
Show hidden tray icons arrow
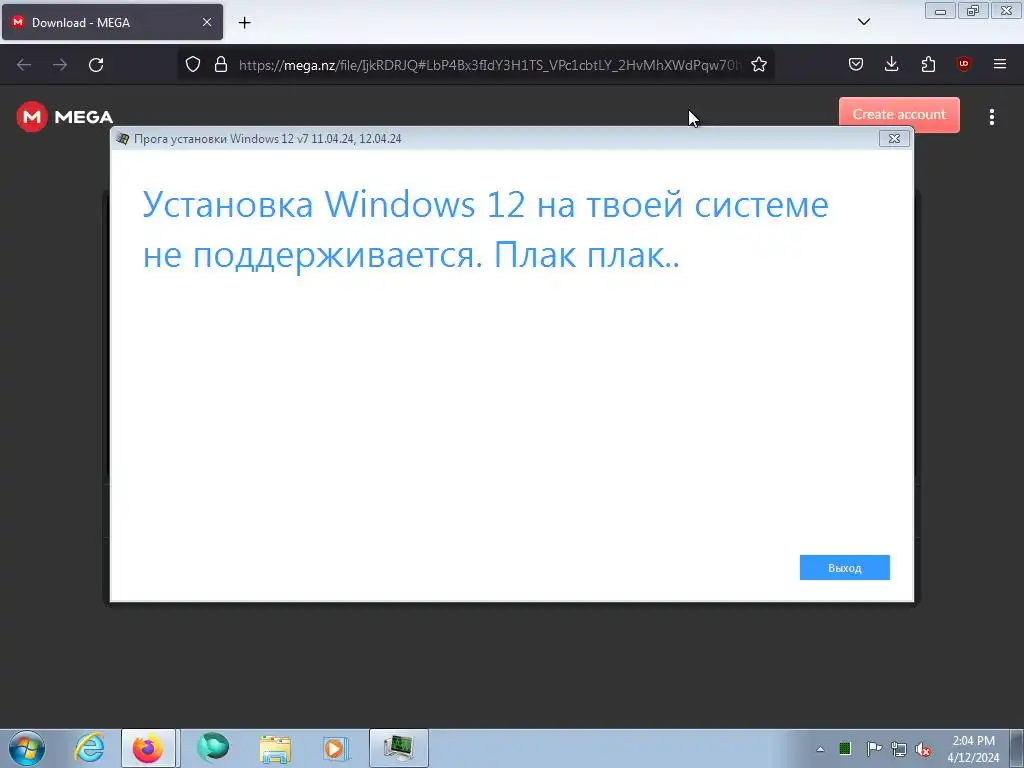tap(820, 749)
